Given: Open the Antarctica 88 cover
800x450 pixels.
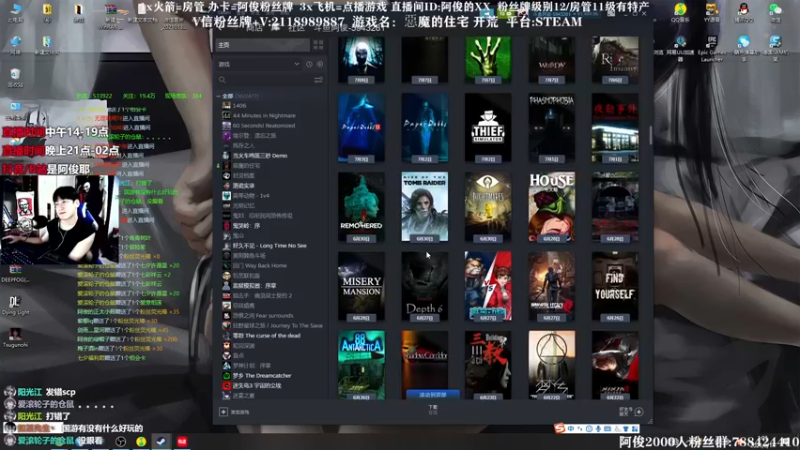Looking at the screenshot, I should [361, 365].
